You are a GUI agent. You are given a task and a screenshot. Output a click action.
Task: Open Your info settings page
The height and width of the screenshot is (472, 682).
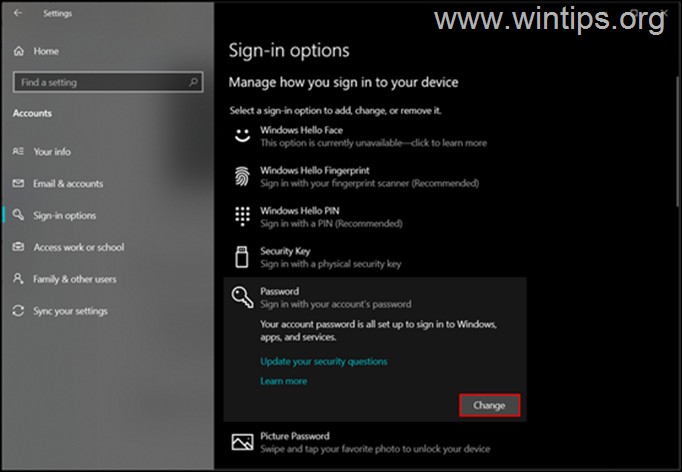pyautogui.click(x=52, y=152)
